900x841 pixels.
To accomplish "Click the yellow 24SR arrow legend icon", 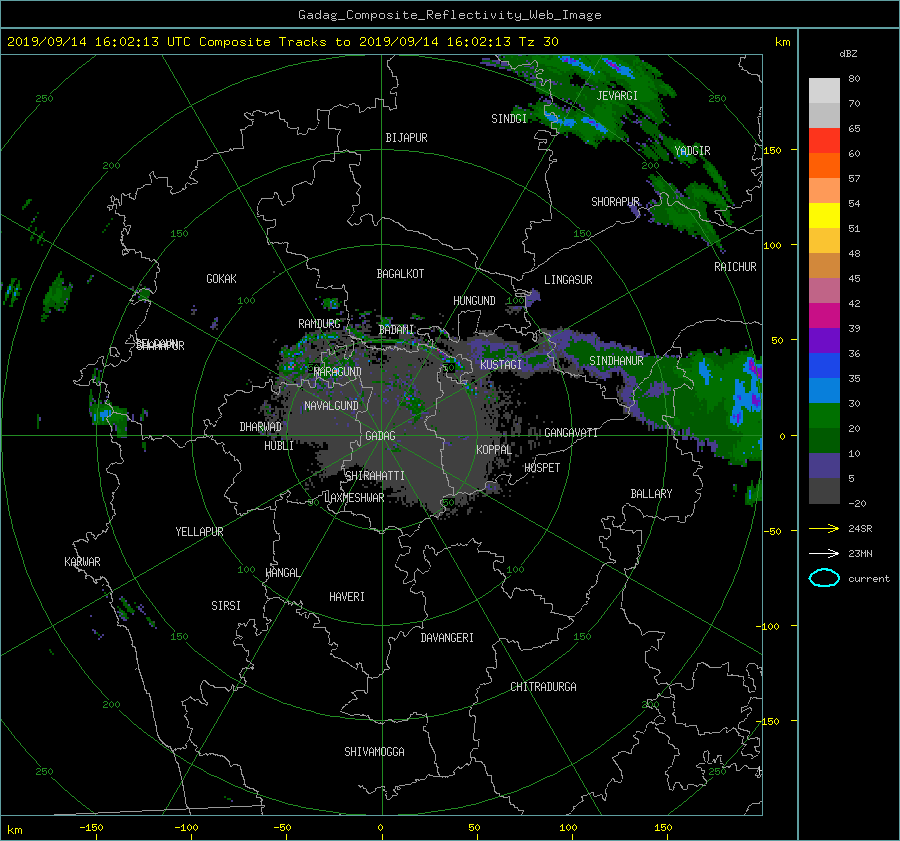I will click(x=824, y=528).
